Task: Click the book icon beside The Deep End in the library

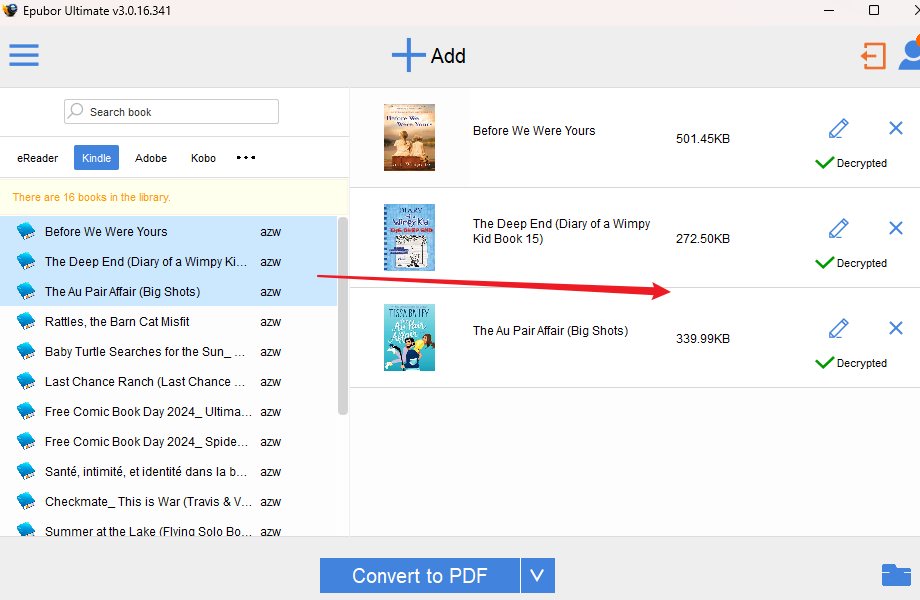Action: (26, 261)
